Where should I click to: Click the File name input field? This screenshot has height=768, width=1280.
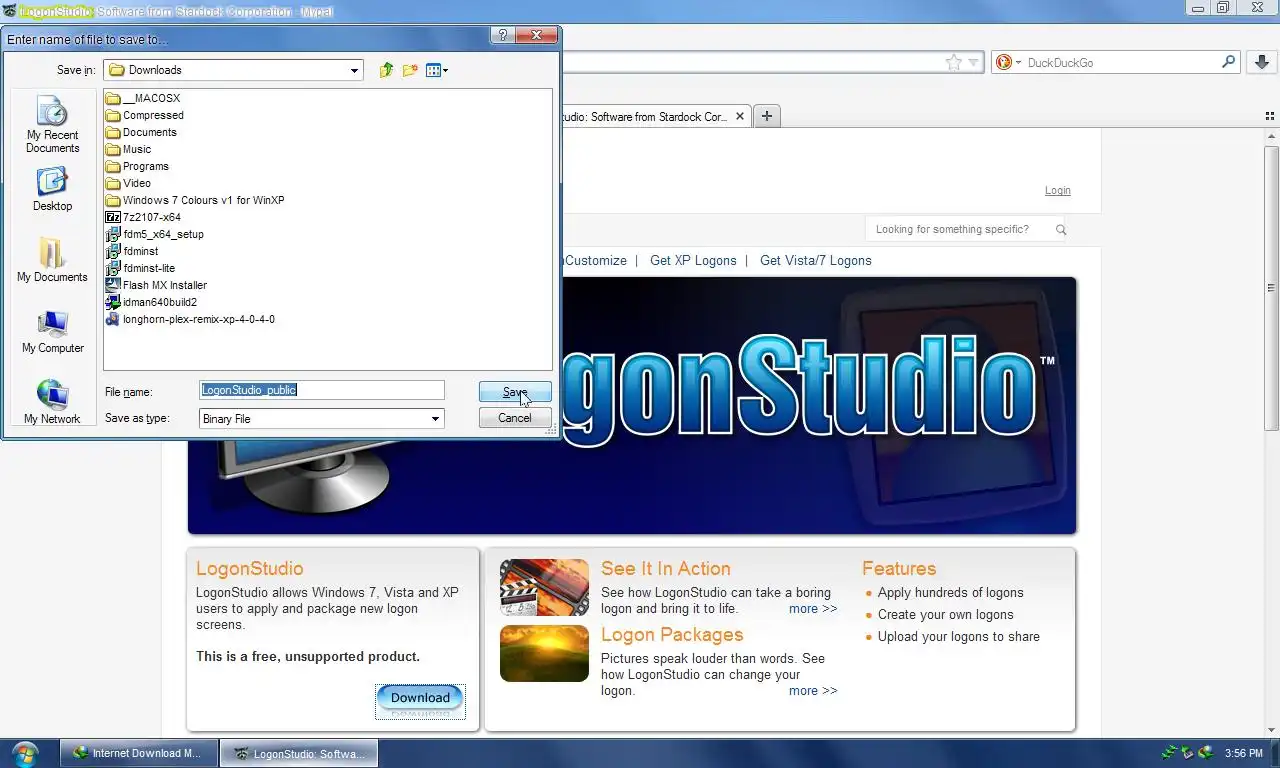[321, 390]
